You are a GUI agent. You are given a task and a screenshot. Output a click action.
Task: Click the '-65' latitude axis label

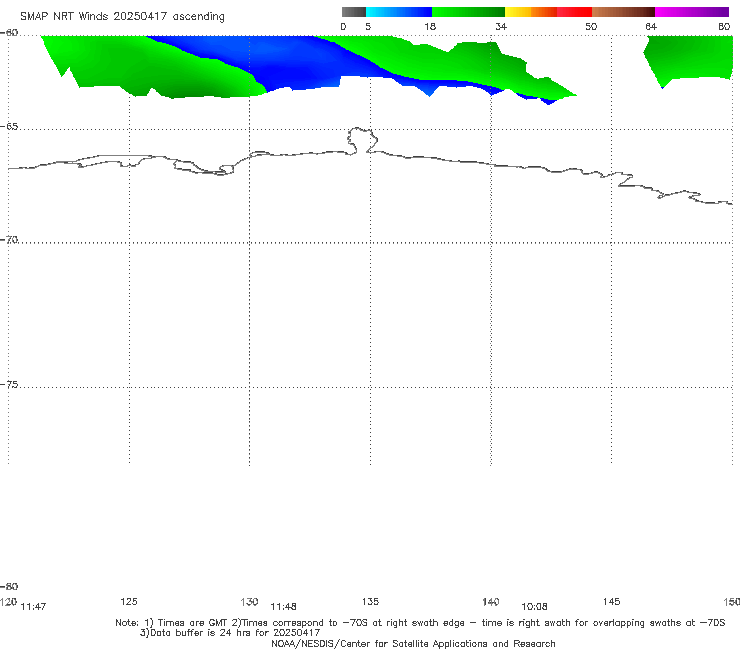9,127
